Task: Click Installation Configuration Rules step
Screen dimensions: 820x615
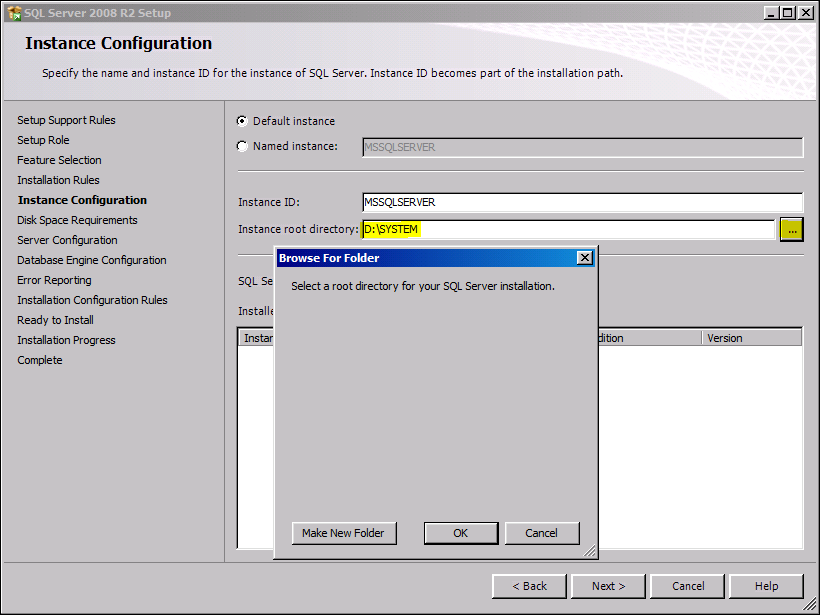Action: coord(92,300)
